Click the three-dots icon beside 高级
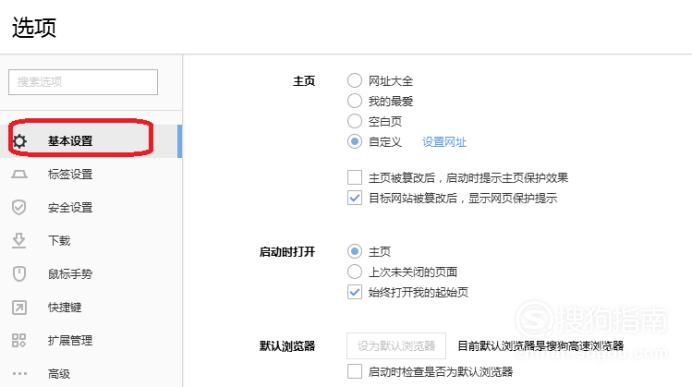This screenshot has height=387, width=692. pyautogui.click(x=19, y=373)
